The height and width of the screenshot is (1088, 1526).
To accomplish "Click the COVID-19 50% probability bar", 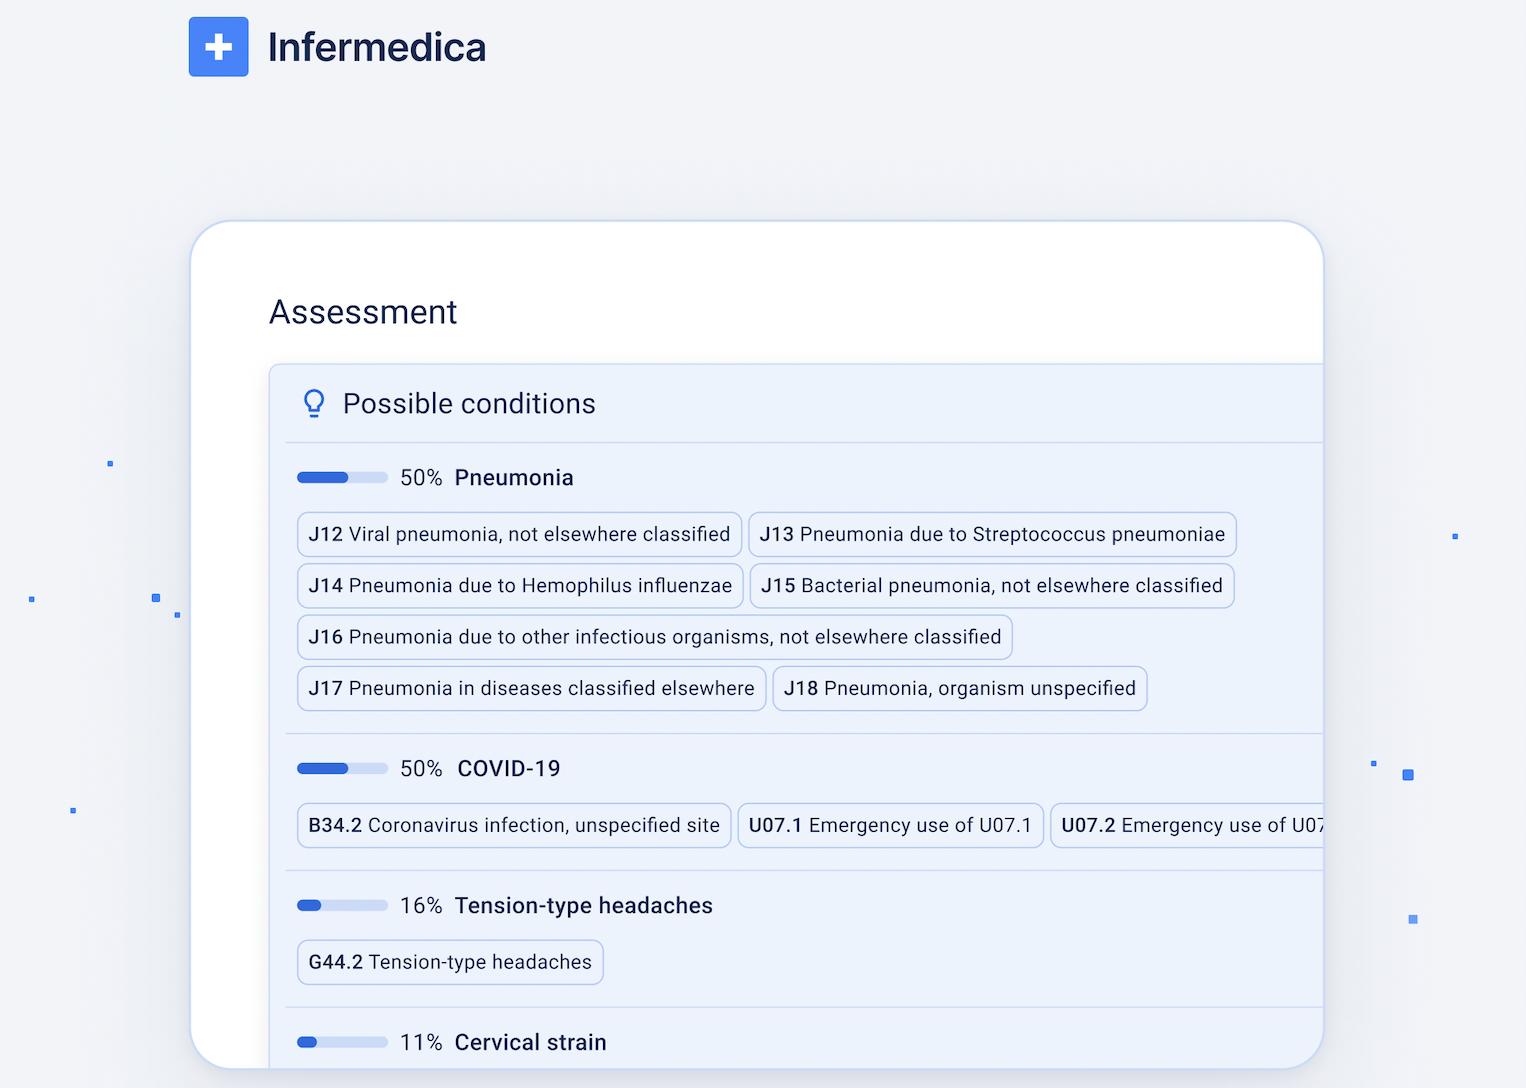I will pos(342,769).
